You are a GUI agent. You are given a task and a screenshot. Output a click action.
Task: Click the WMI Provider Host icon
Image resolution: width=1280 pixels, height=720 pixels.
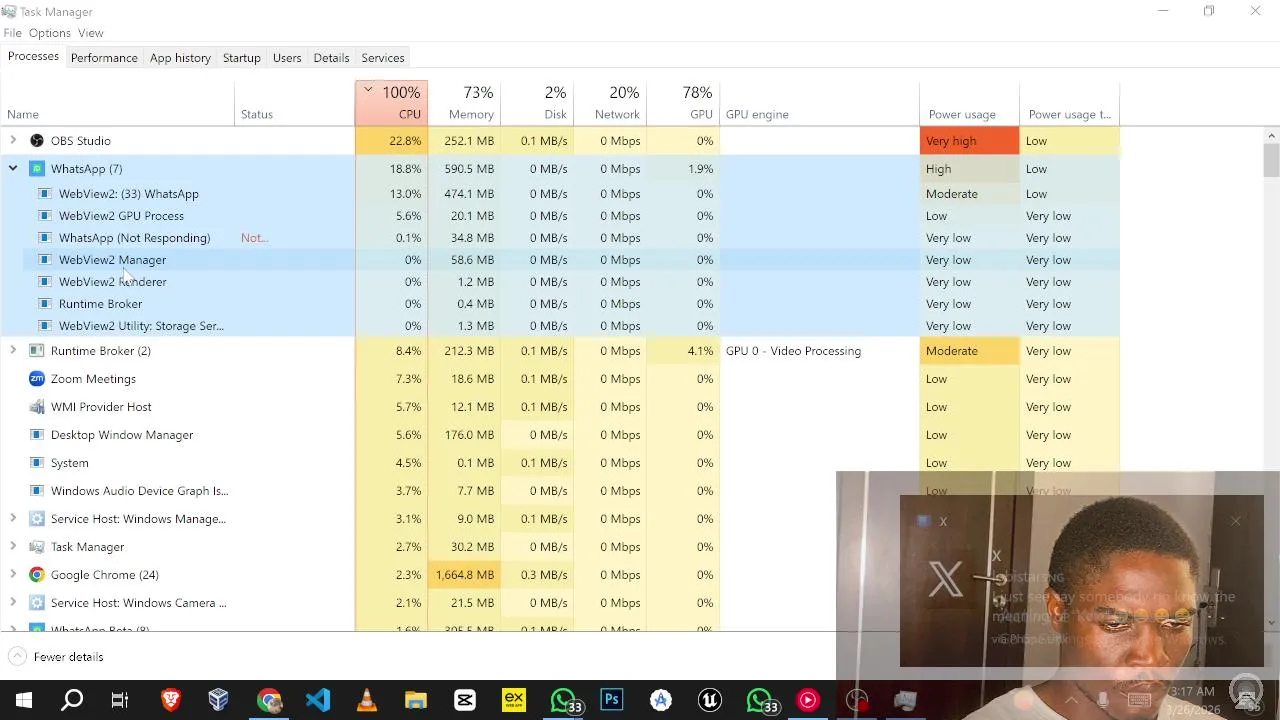pos(37,407)
